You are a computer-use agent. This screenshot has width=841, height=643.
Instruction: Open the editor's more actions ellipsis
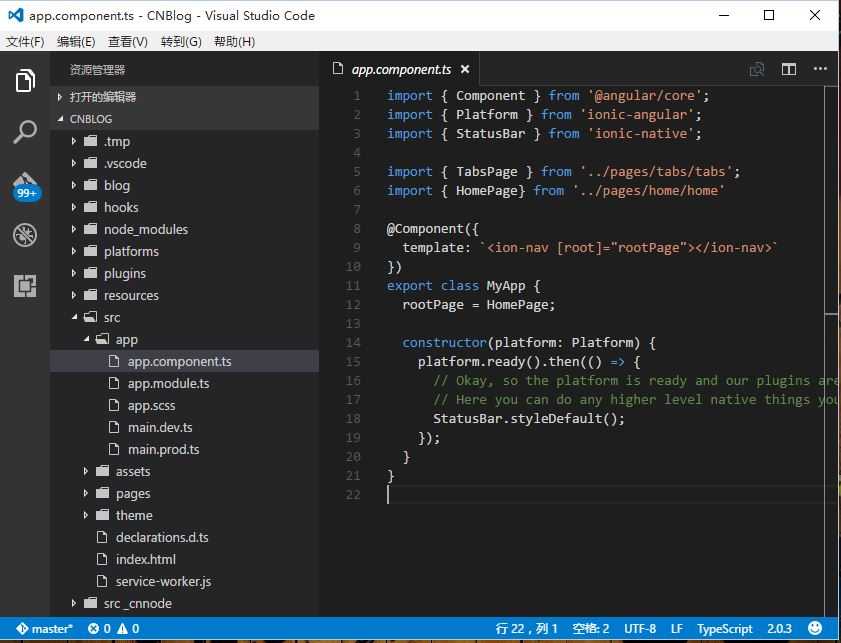click(820, 69)
